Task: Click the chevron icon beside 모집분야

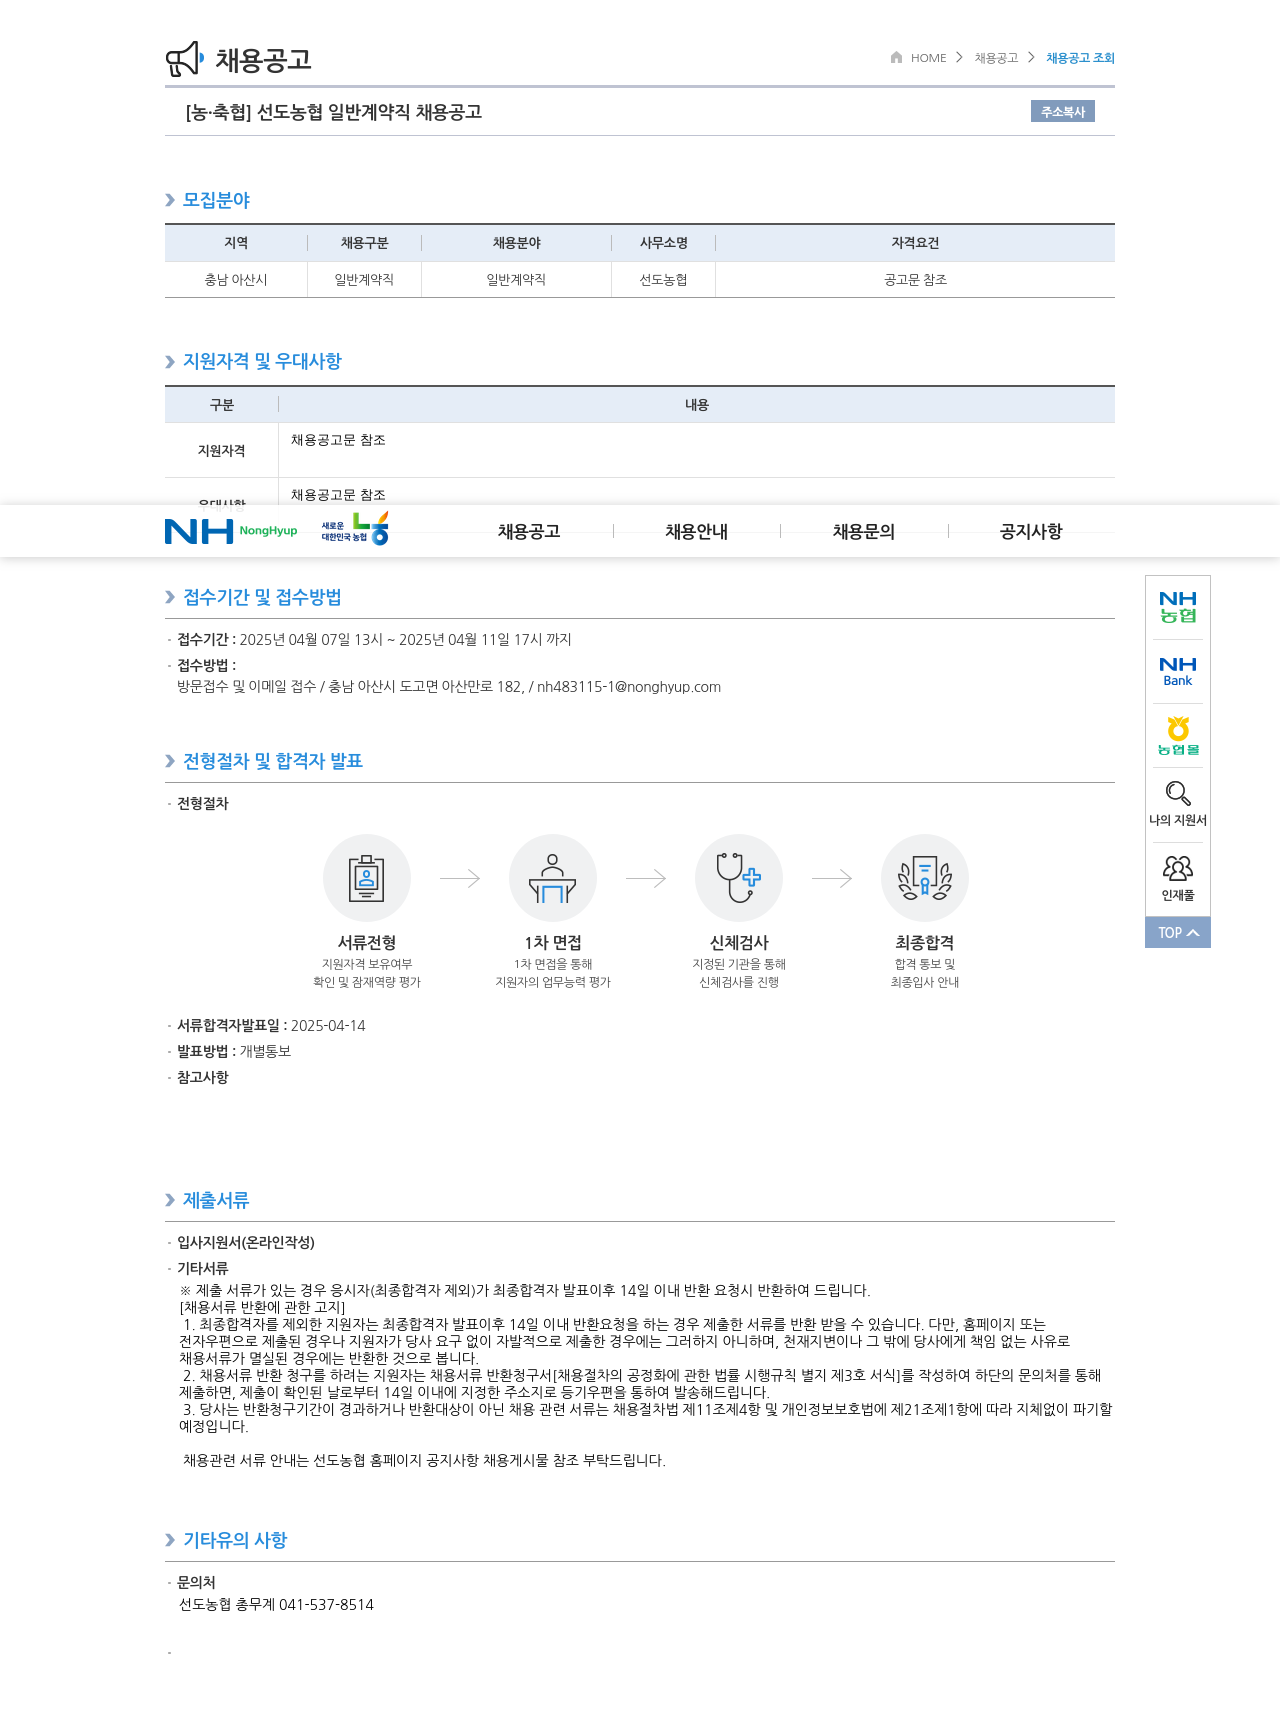Action: (170, 200)
